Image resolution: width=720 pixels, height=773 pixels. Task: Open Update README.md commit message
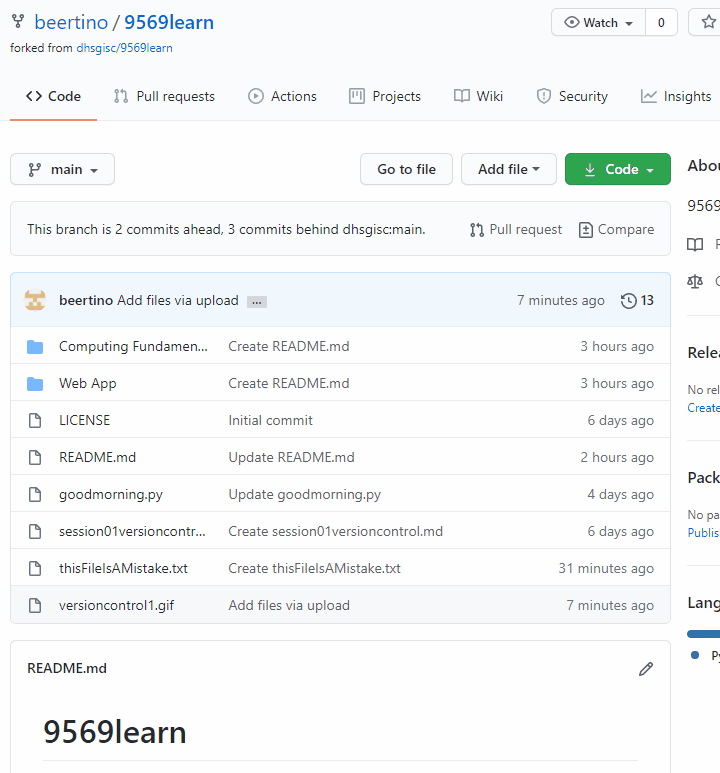pos(291,457)
